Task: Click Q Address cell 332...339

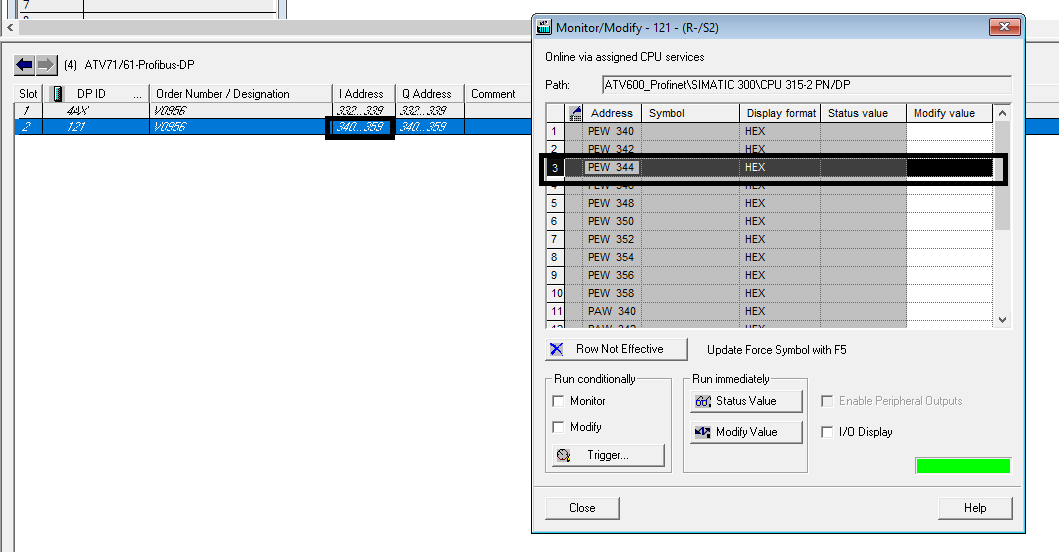Action: tap(429, 111)
